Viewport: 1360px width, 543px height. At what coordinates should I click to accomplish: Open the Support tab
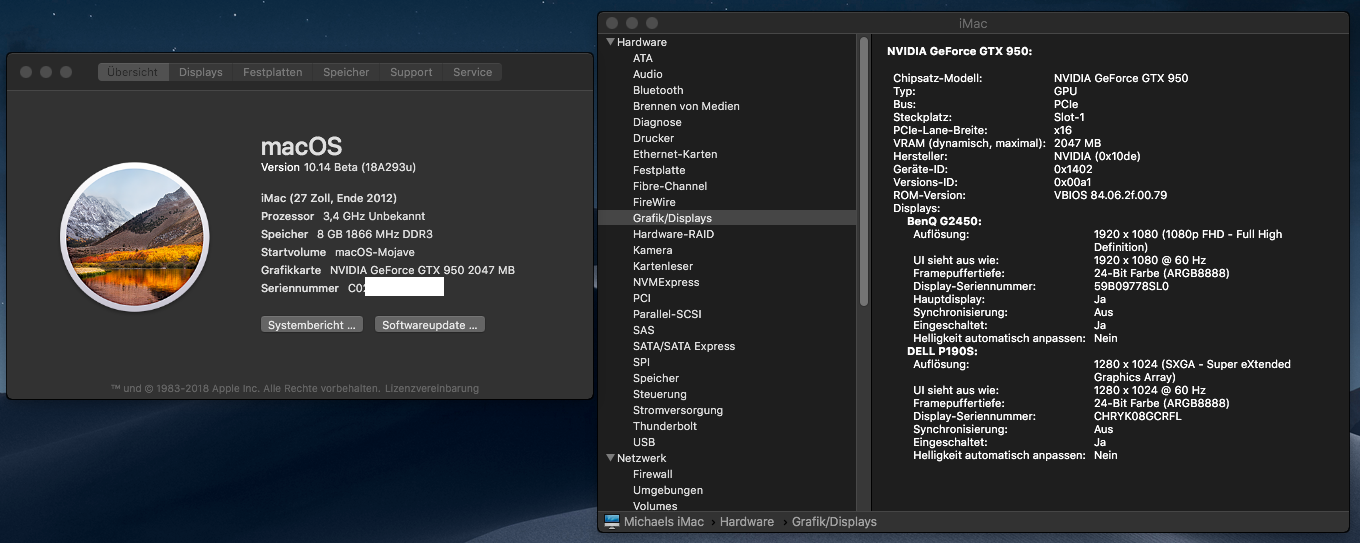coord(411,72)
